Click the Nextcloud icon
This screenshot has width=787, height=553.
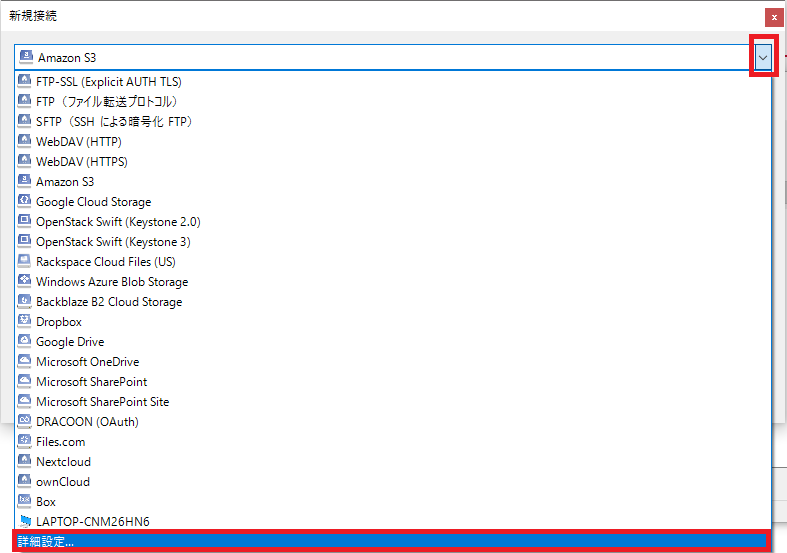pyautogui.click(x=24, y=461)
